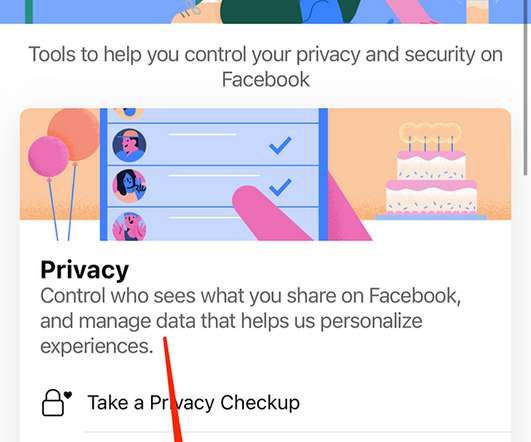
Task: Tap the partial yellow avatar at list top
Action: tap(129, 113)
